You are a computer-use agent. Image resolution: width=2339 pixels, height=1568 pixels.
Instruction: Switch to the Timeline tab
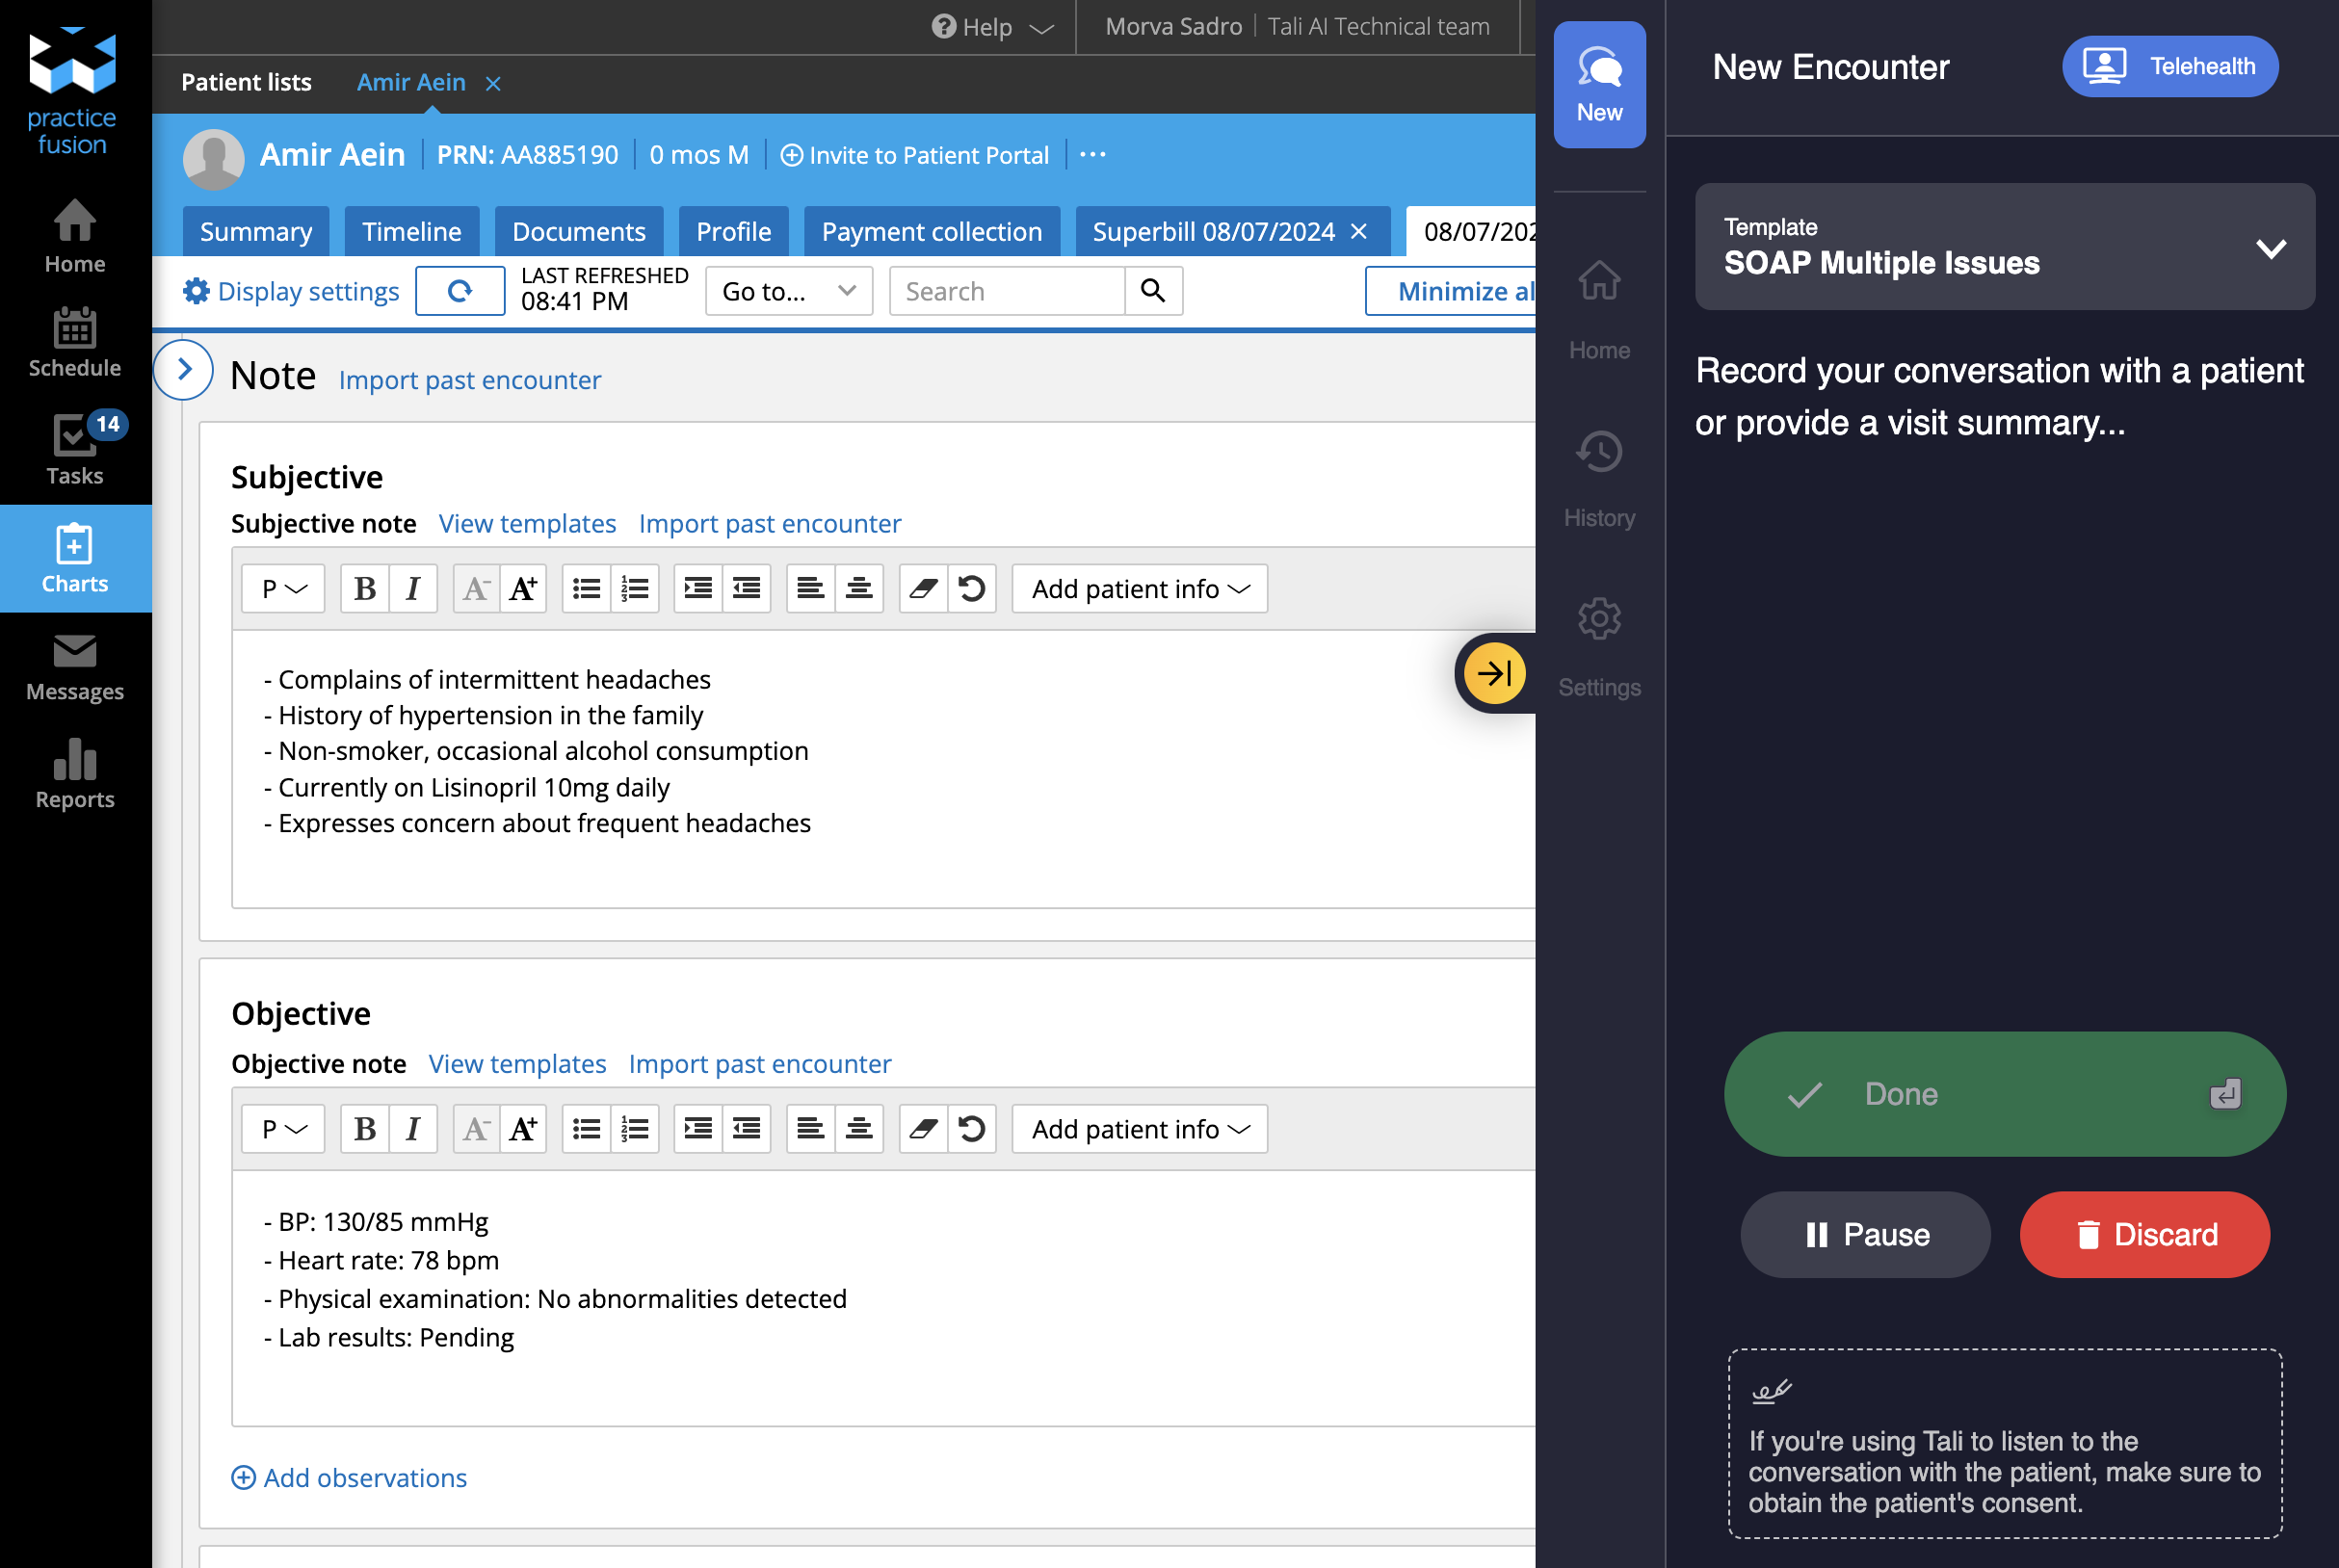point(411,230)
